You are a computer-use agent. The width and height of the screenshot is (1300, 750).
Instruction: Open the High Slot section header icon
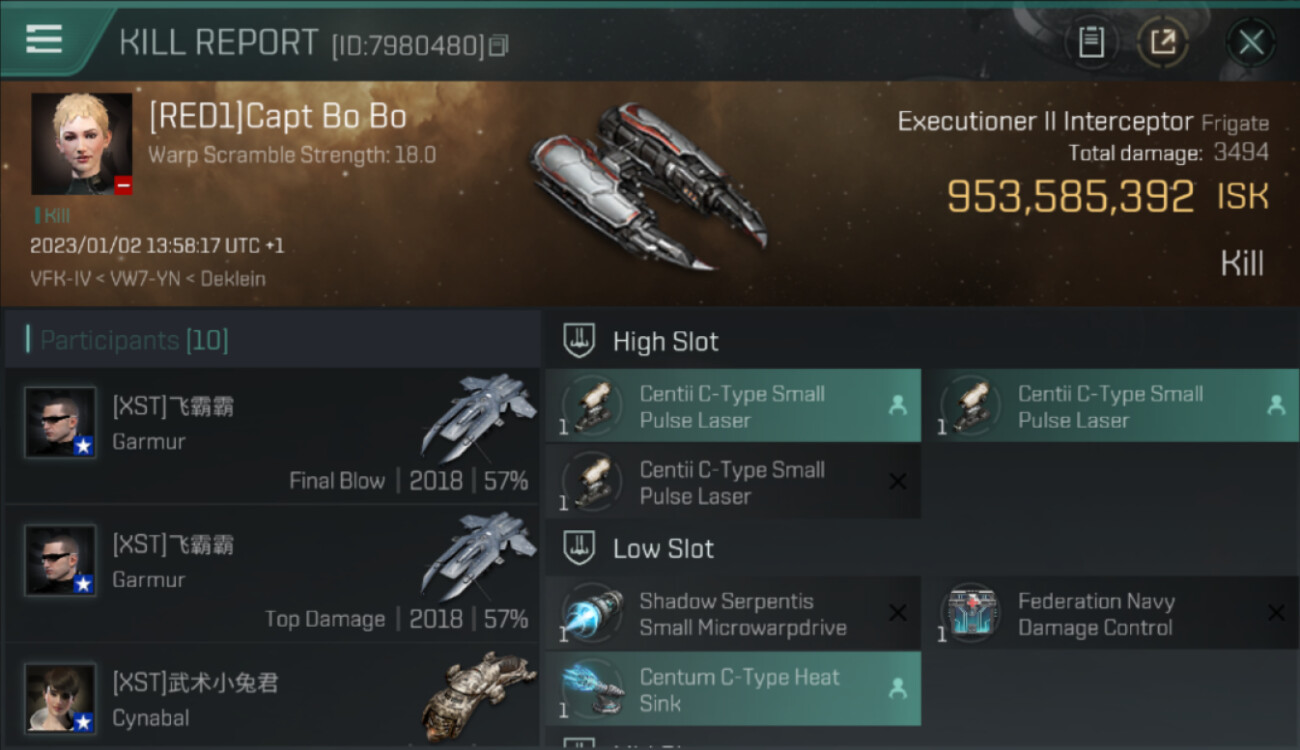580,341
